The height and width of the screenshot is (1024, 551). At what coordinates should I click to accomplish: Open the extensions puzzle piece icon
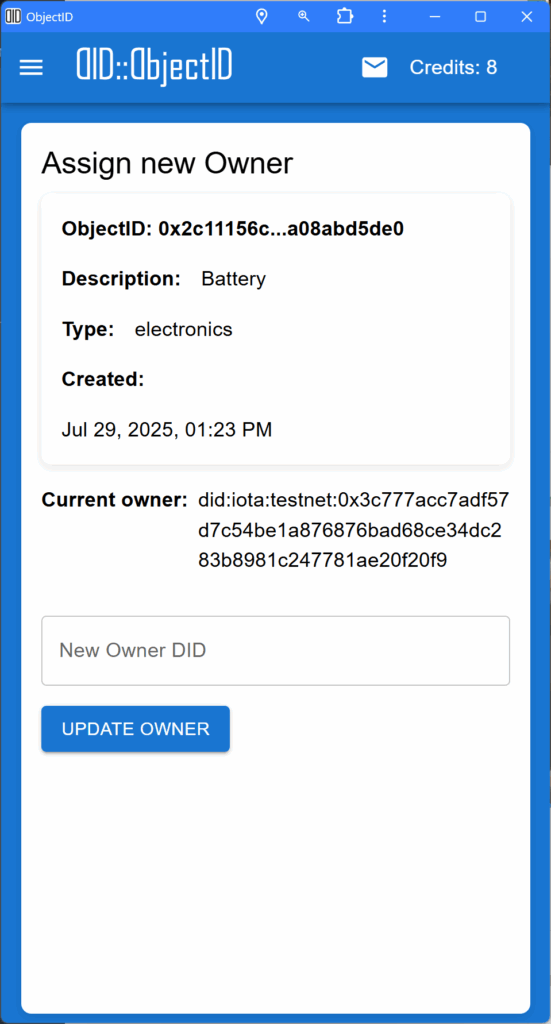[x=345, y=17]
